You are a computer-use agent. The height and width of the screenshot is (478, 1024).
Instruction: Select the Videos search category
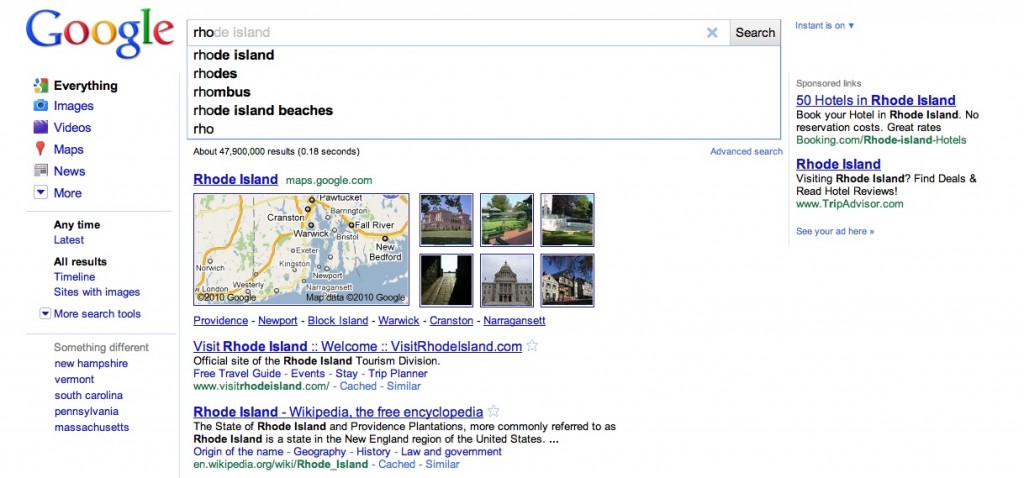(72, 127)
